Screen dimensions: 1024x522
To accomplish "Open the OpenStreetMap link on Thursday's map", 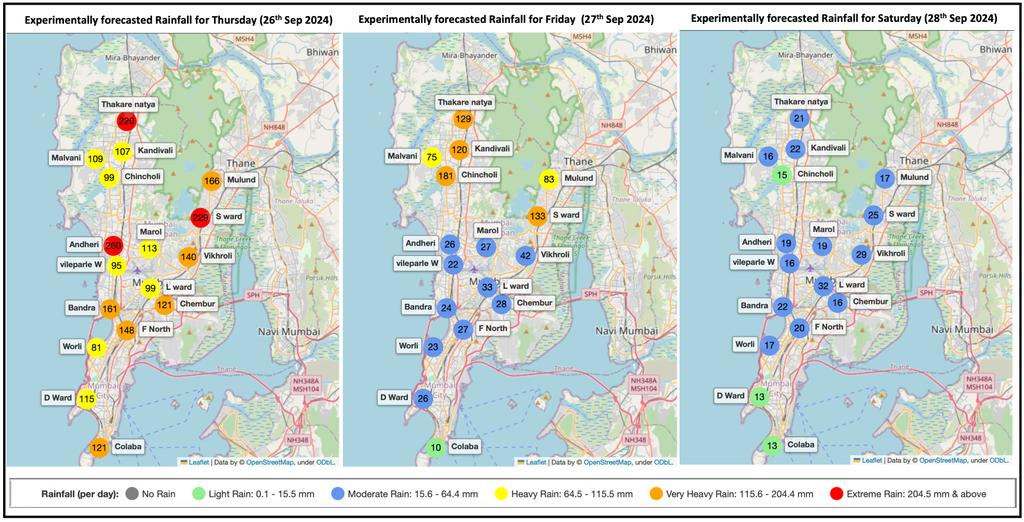I will [x=268, y=462].
